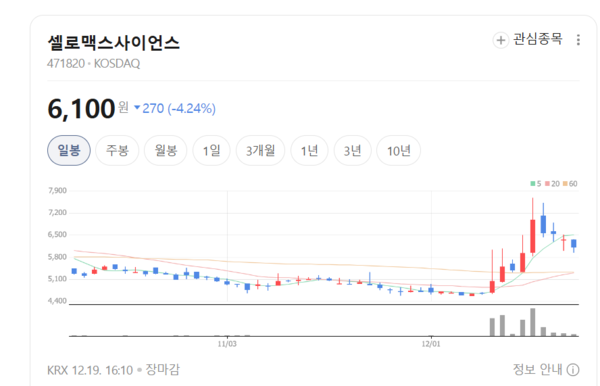
Task: Open the 정보 안내 info icon
Action: tap(573, 370)
